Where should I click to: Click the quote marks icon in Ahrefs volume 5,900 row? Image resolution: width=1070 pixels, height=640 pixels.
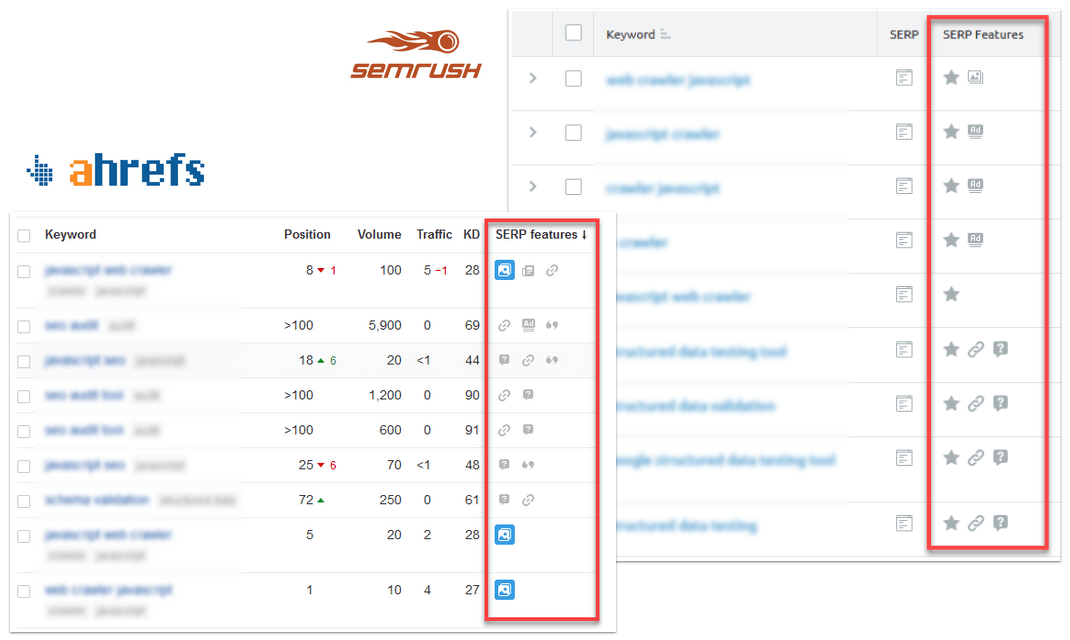click(552, 325)
